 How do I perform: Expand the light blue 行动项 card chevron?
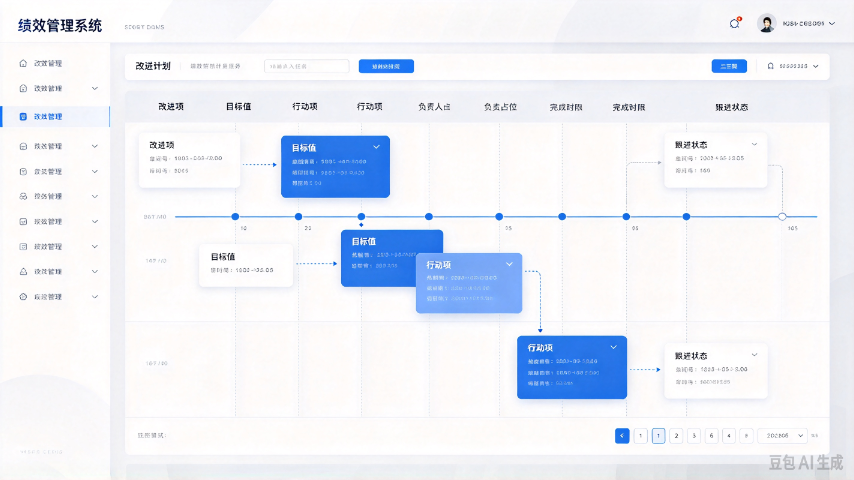click(x=509, y=264)
